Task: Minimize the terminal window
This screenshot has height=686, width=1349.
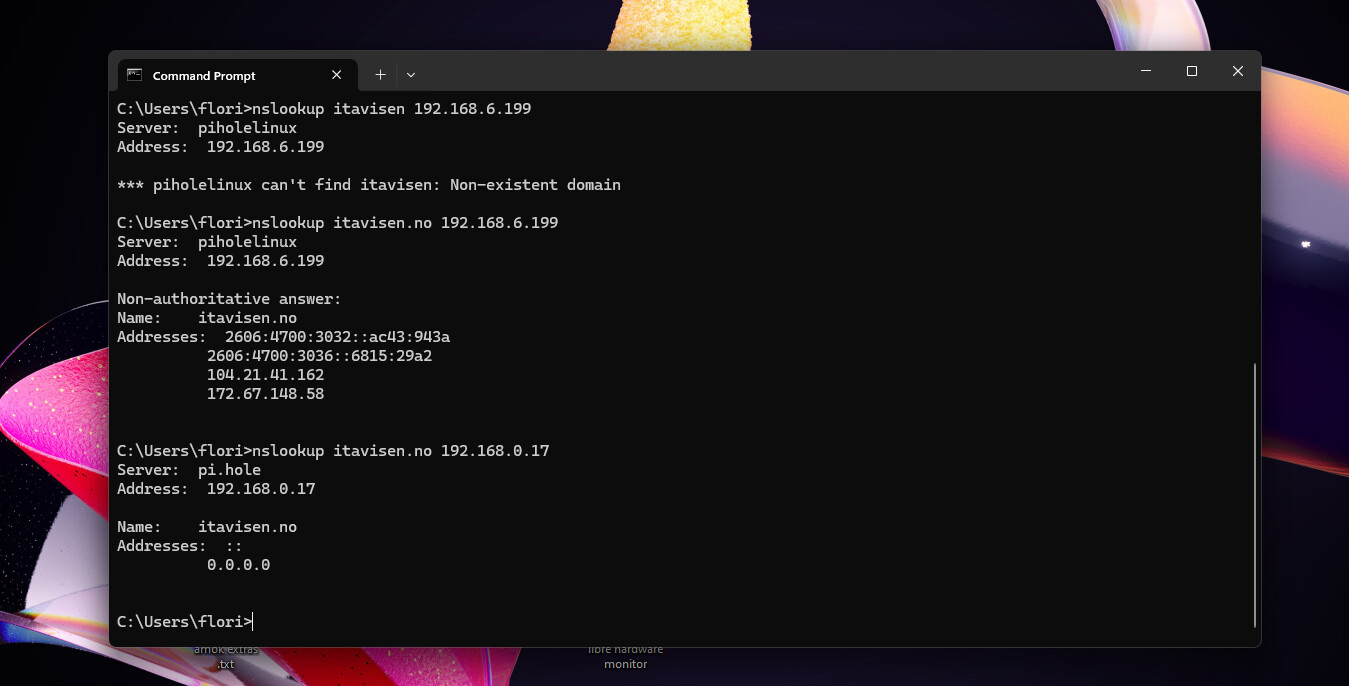Action: pyautogui.click(x=1145, y=71)
